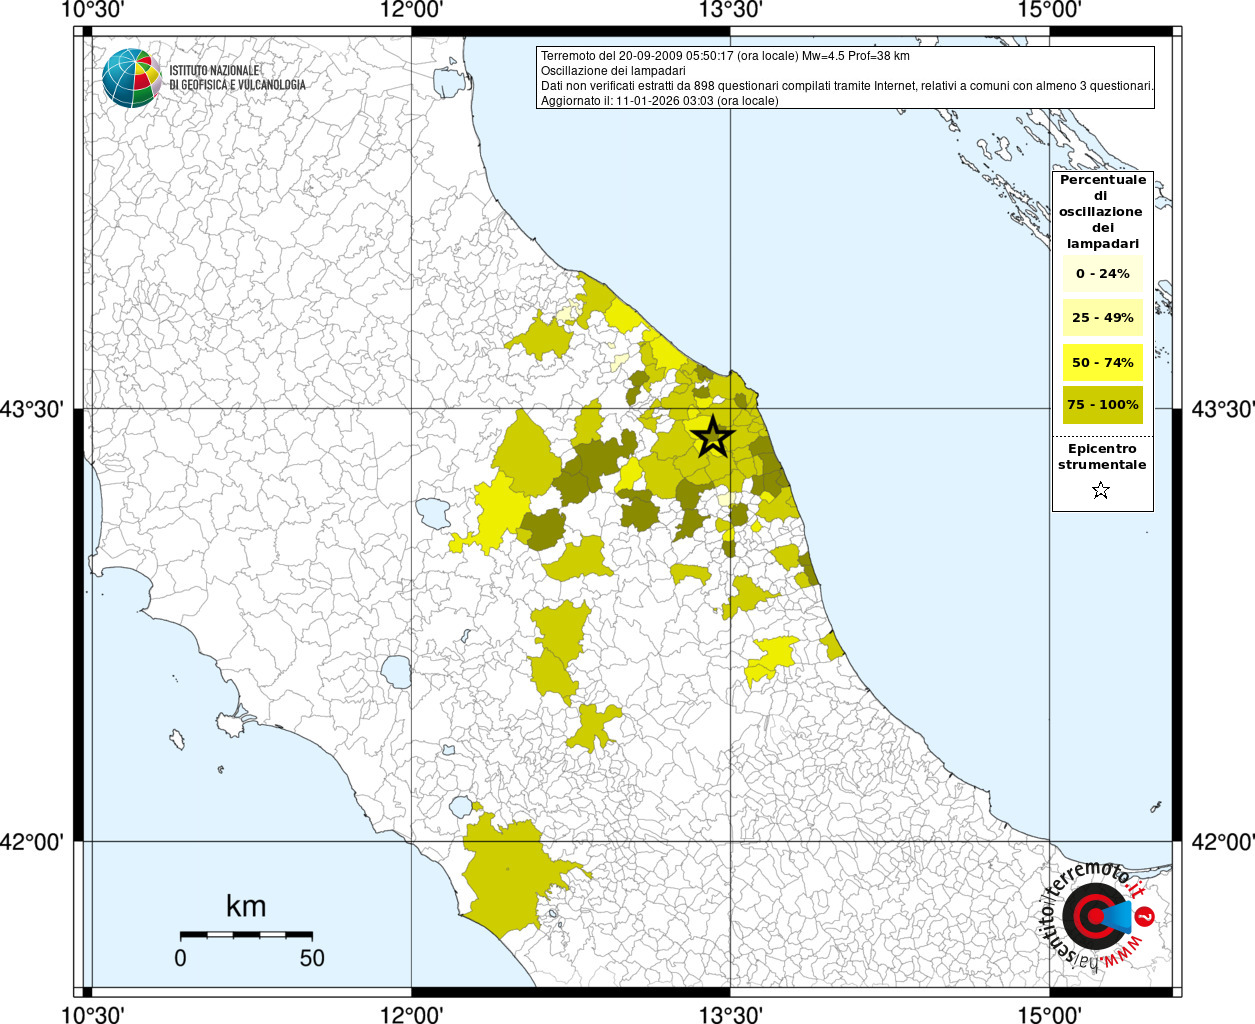The width and height of the screenshot is (1255, 1024).
Task: Click the small island off the Tyrrhenian coast
Action: (x=177, y=740)
